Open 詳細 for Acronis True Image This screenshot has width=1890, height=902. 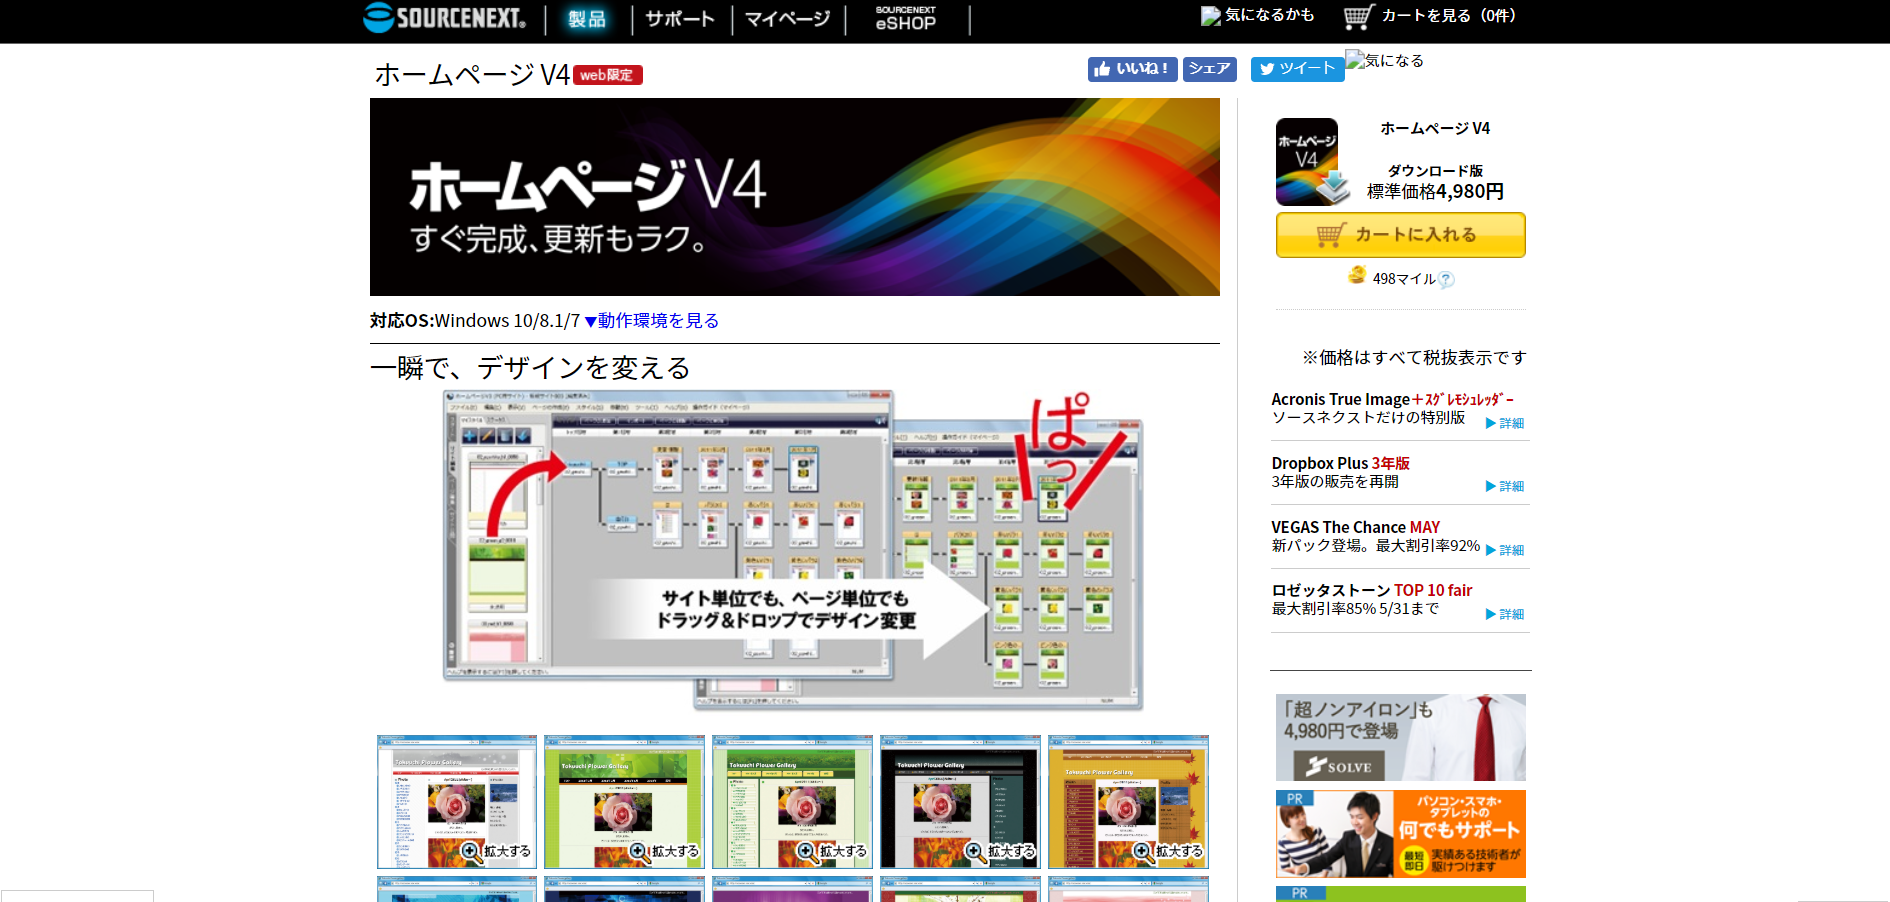1505,423
